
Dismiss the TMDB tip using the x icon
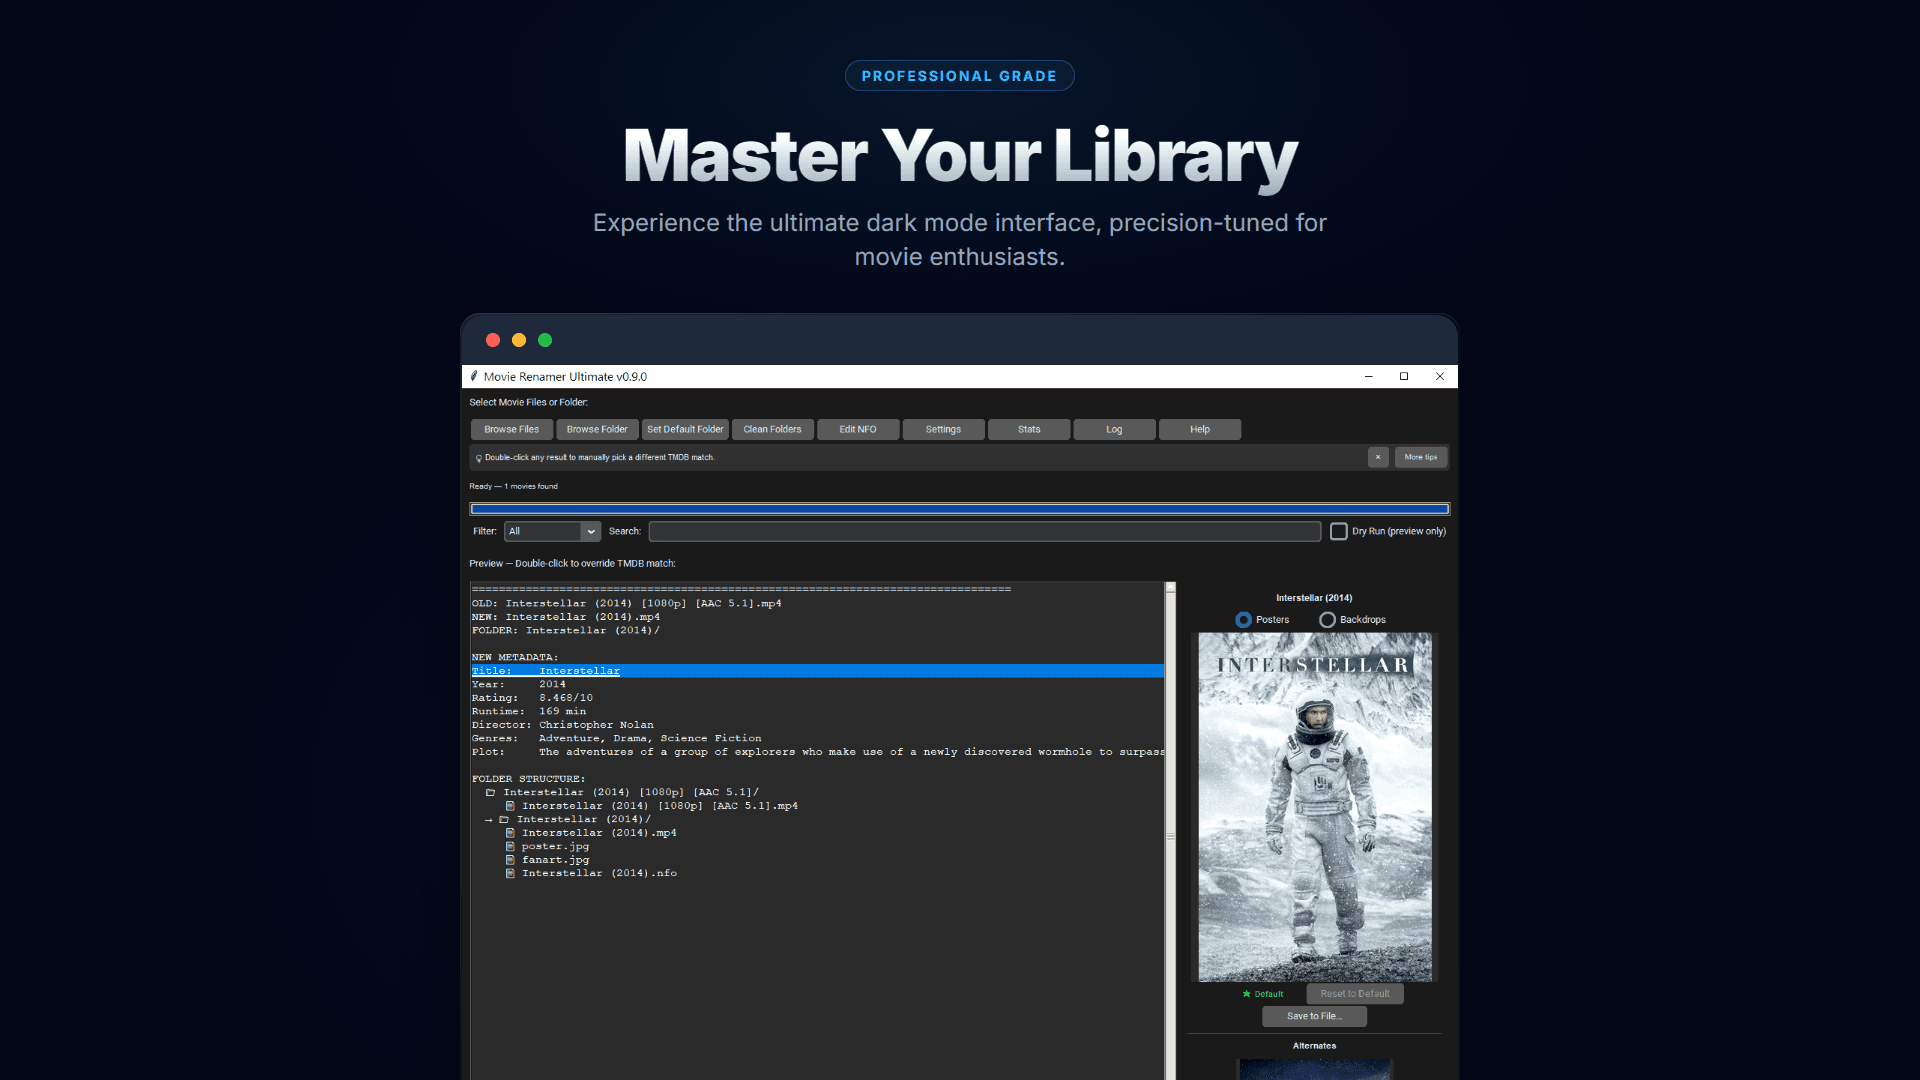(1379, 457)
